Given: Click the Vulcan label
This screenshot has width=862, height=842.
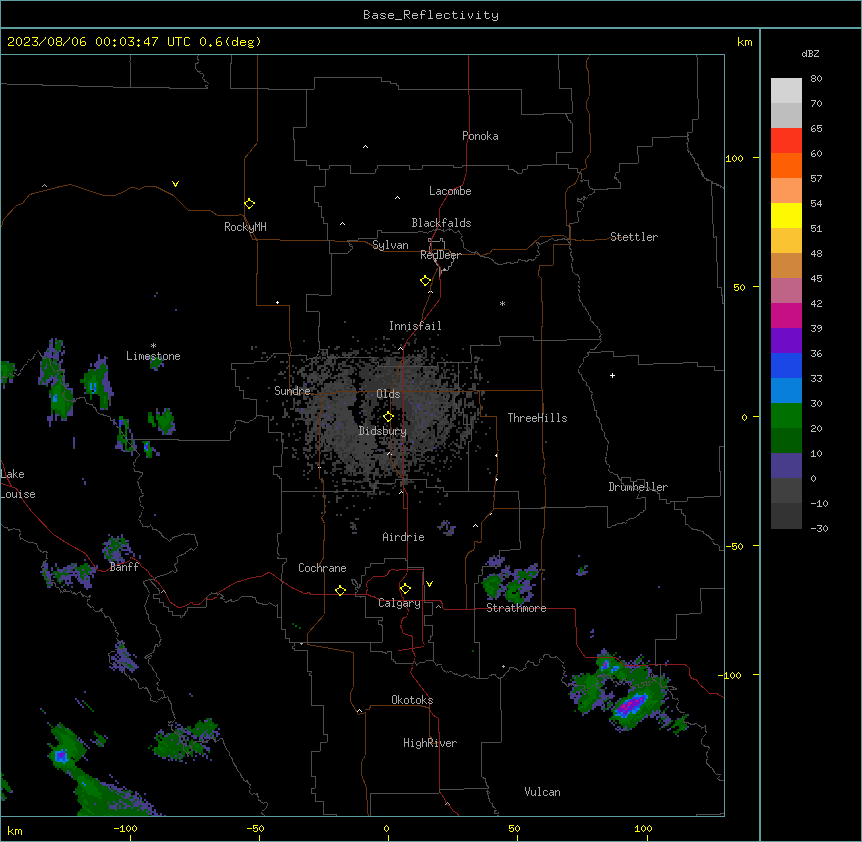Looking at the screenshot, I should [x=542, y=792].
